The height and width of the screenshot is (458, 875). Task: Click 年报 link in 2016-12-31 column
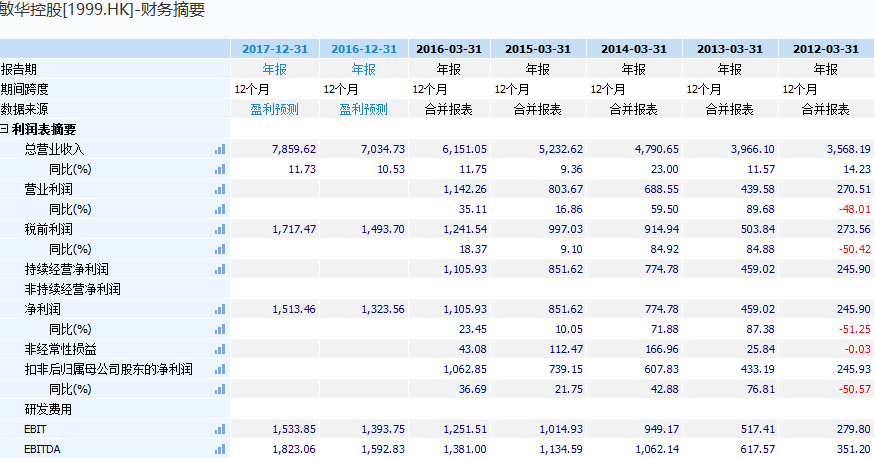point(363,69)
